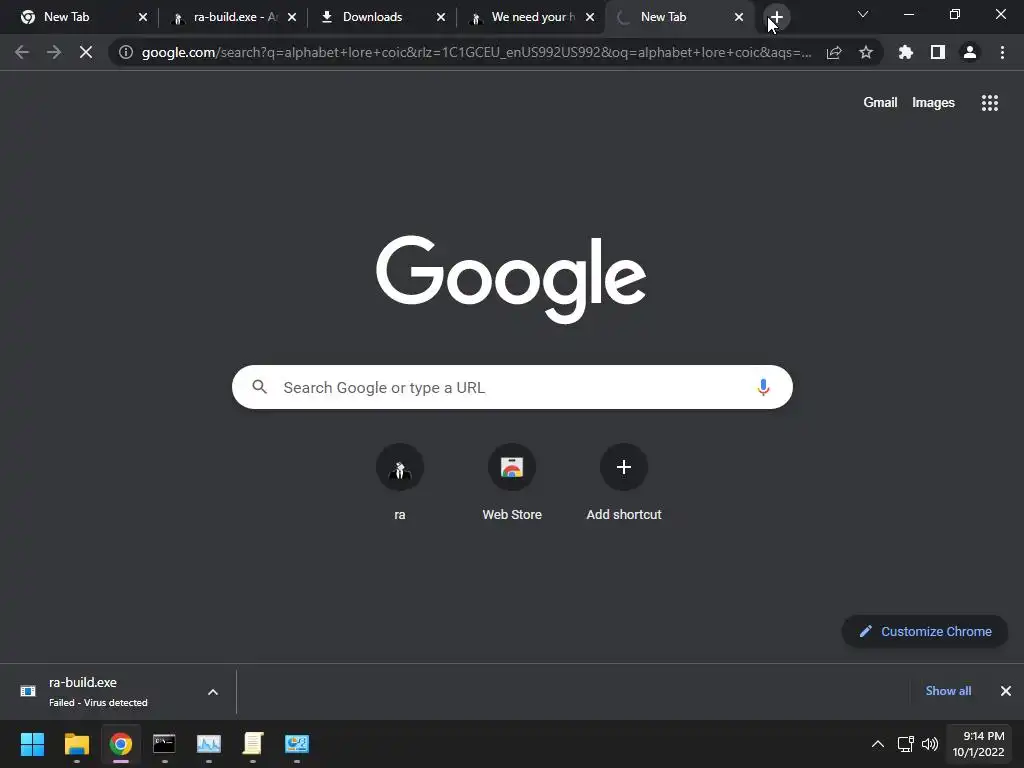
Task: Open File Explorer from taskbar
Action: point(76,744)
